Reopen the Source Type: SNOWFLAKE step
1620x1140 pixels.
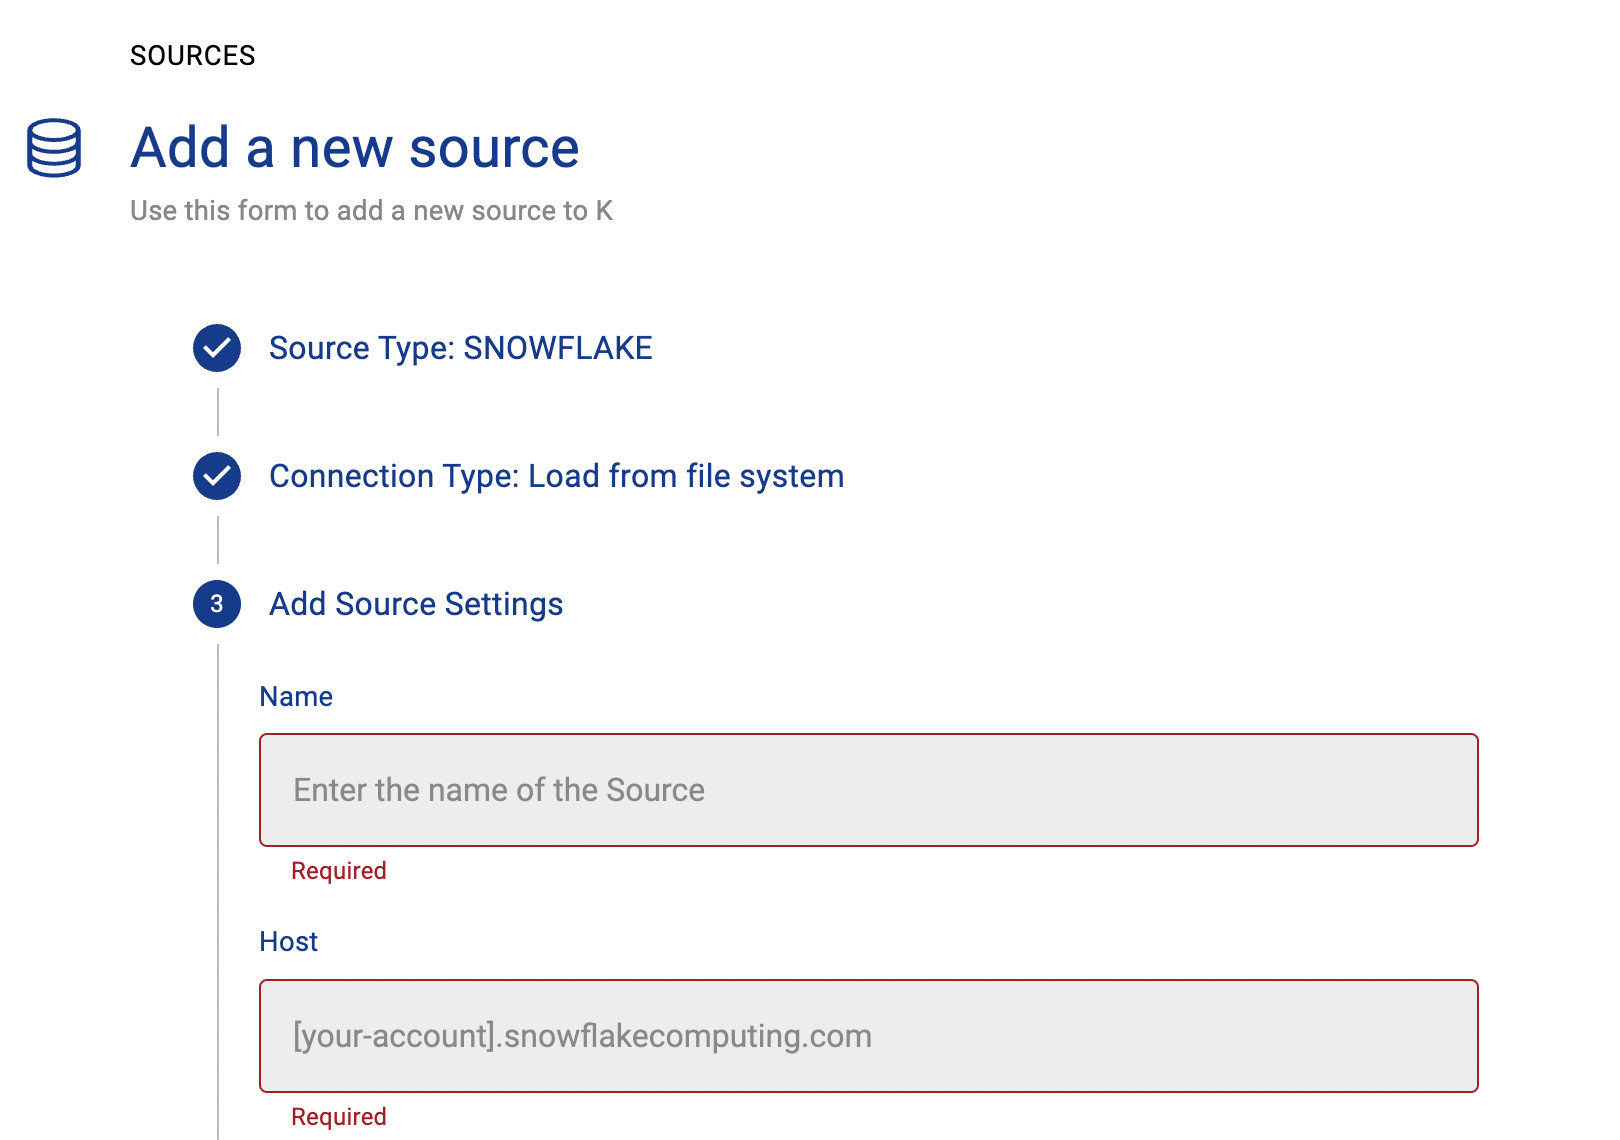click(460, 348)
